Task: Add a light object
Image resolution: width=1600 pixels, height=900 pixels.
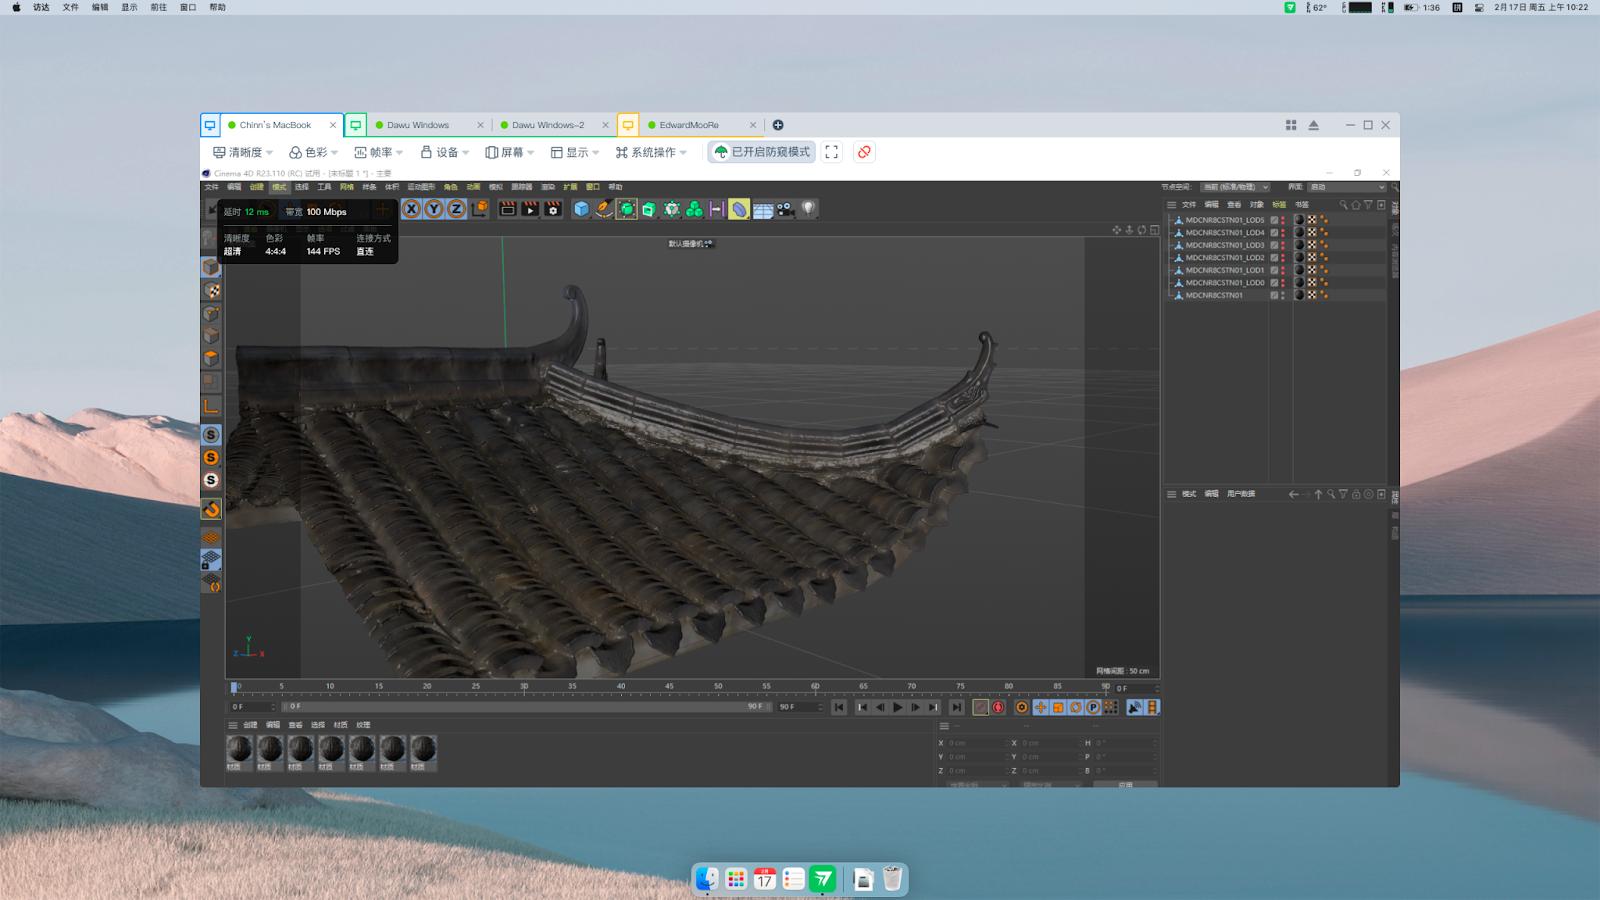Action: 808,209
